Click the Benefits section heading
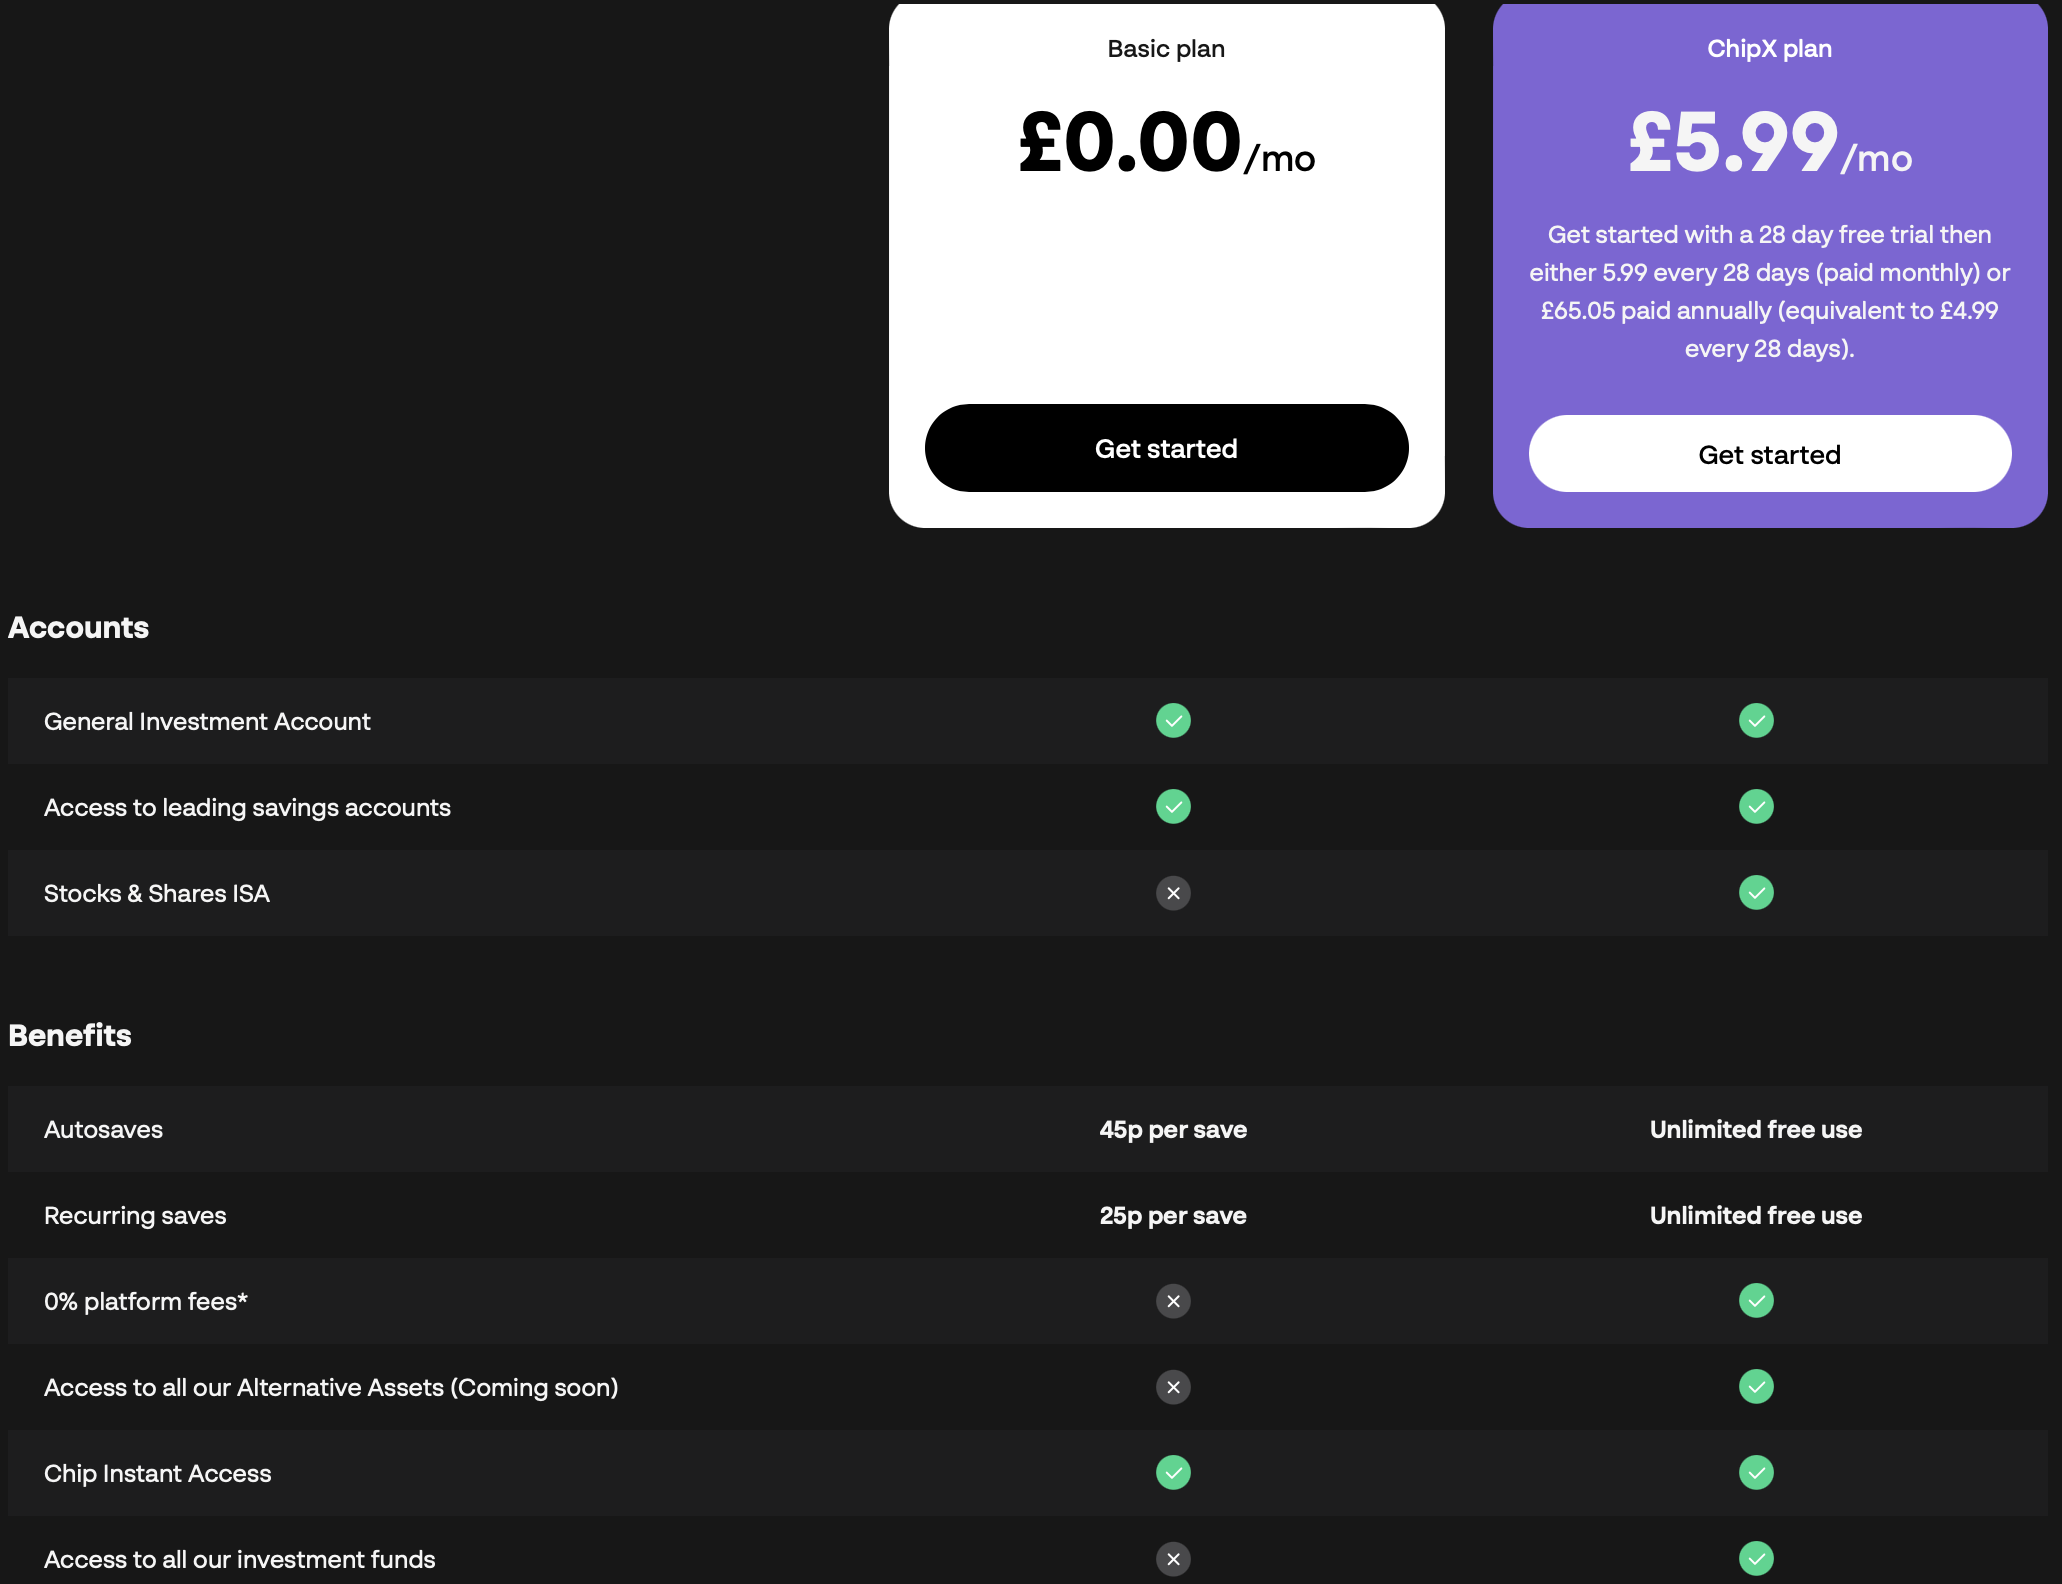Image resolution: width=2062 pixels, height=1584 pixels. [70, 1035]
